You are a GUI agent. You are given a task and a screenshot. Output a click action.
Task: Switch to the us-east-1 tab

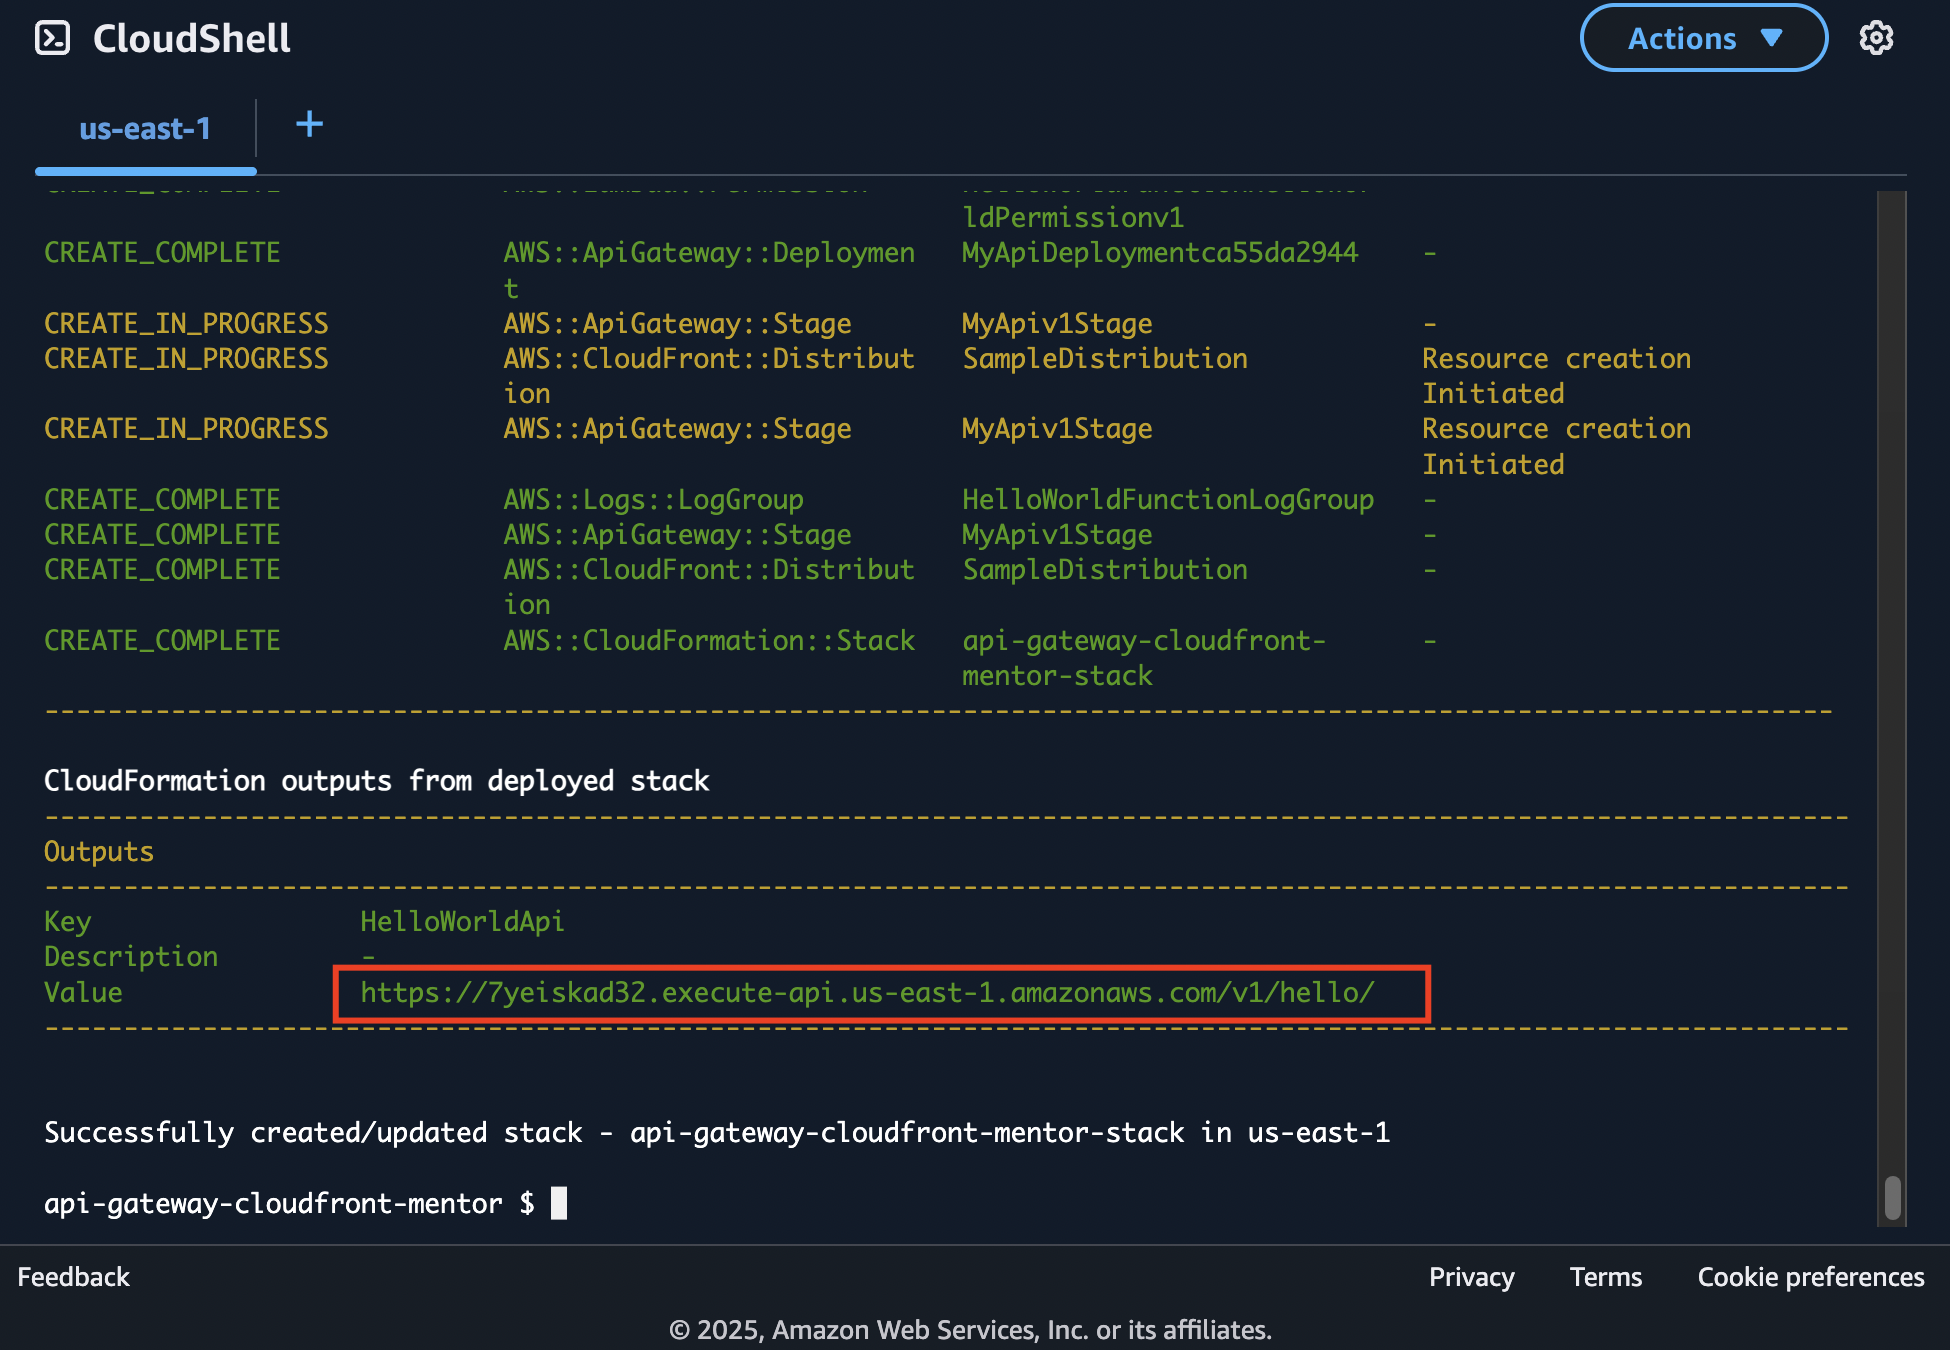point(145,129)
